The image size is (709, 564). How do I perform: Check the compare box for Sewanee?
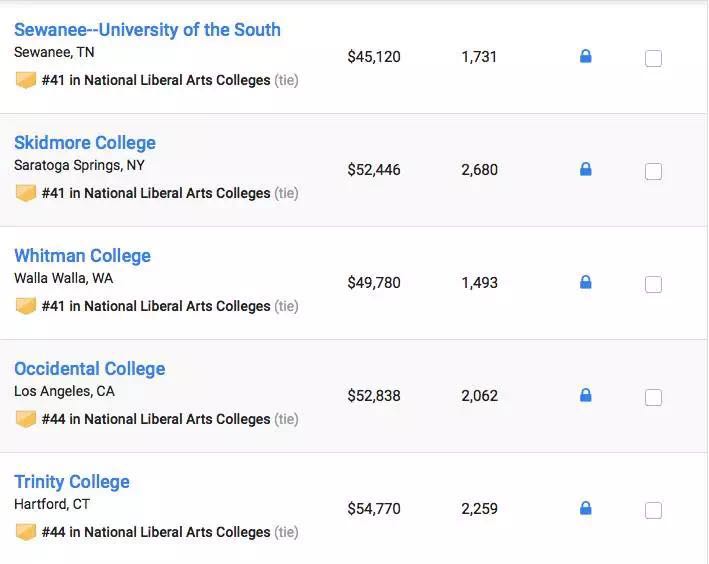coord(653,59)
